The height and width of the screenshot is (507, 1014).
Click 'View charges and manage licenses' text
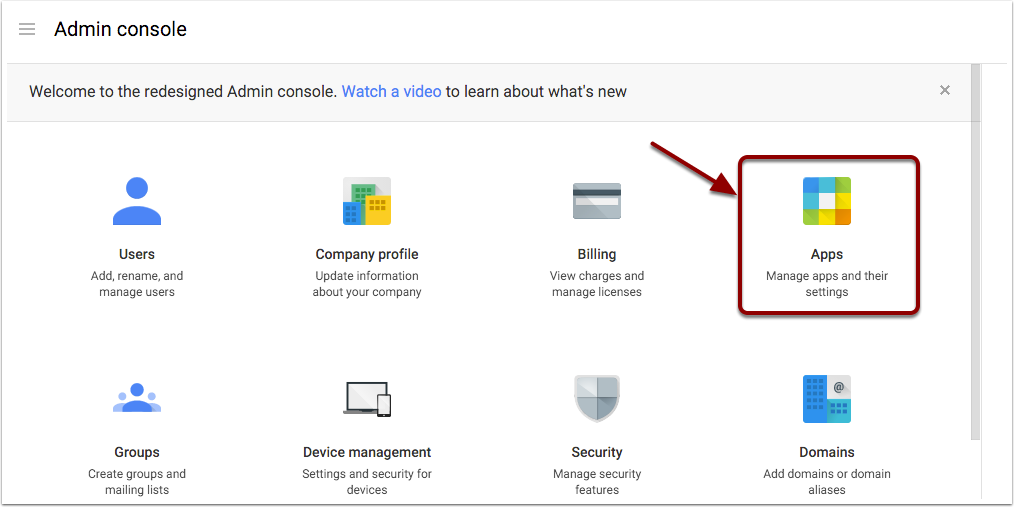click(x=597, y=284)
